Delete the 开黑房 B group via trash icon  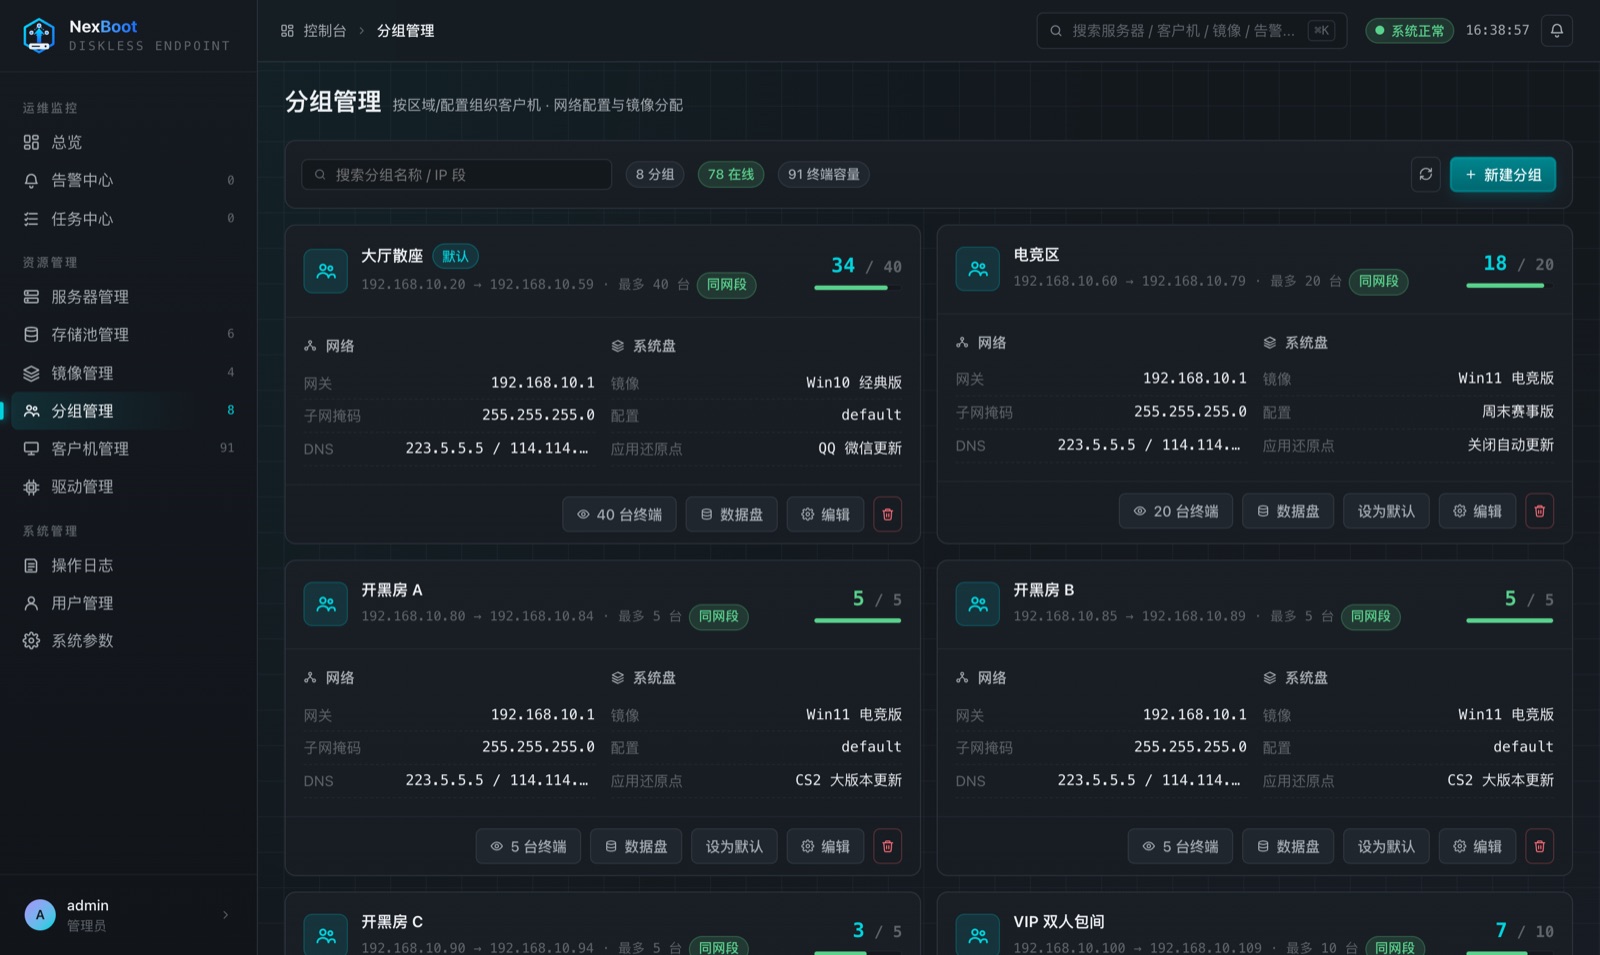point(1539,846)
